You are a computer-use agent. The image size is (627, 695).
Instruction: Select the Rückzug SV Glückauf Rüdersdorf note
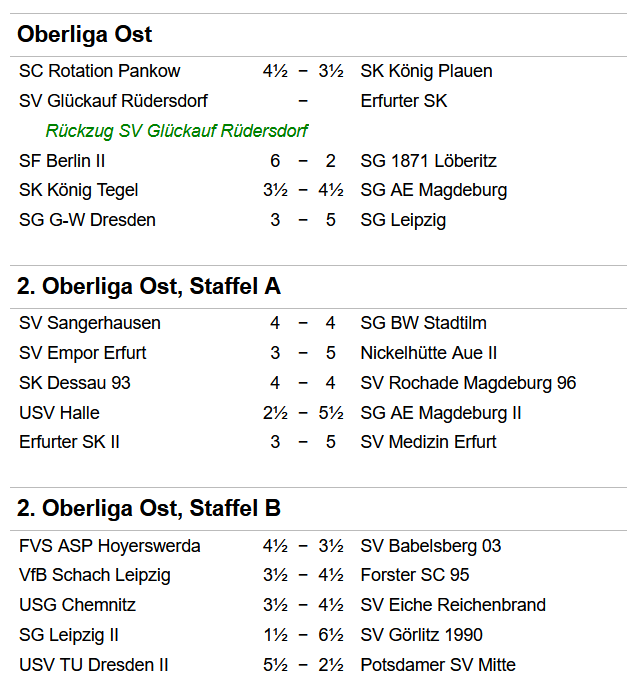pos(177,131)
